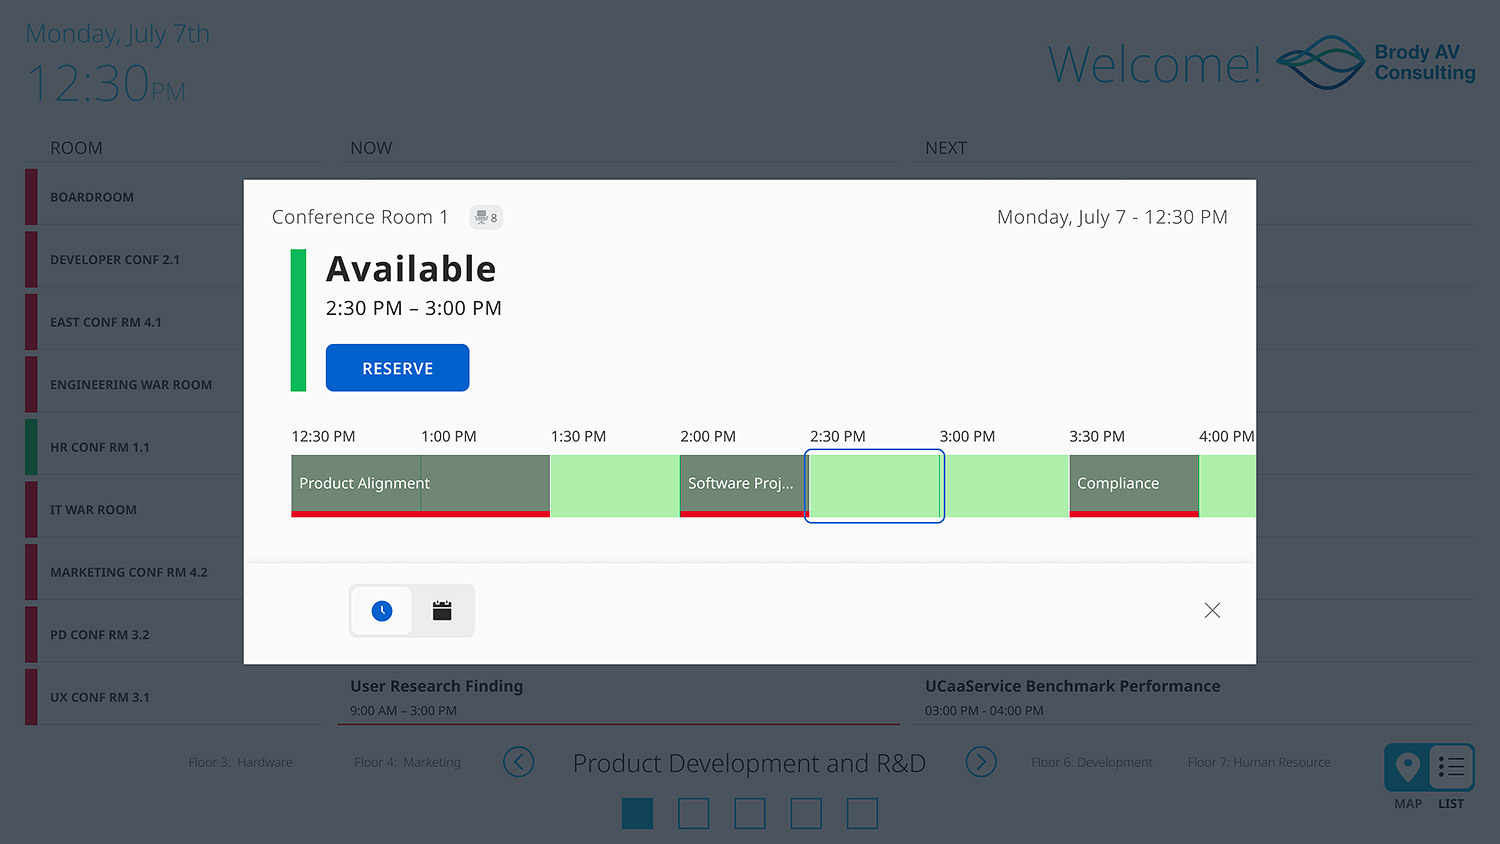Dismiss the booking dialog via the X icon

point(1212,610)
